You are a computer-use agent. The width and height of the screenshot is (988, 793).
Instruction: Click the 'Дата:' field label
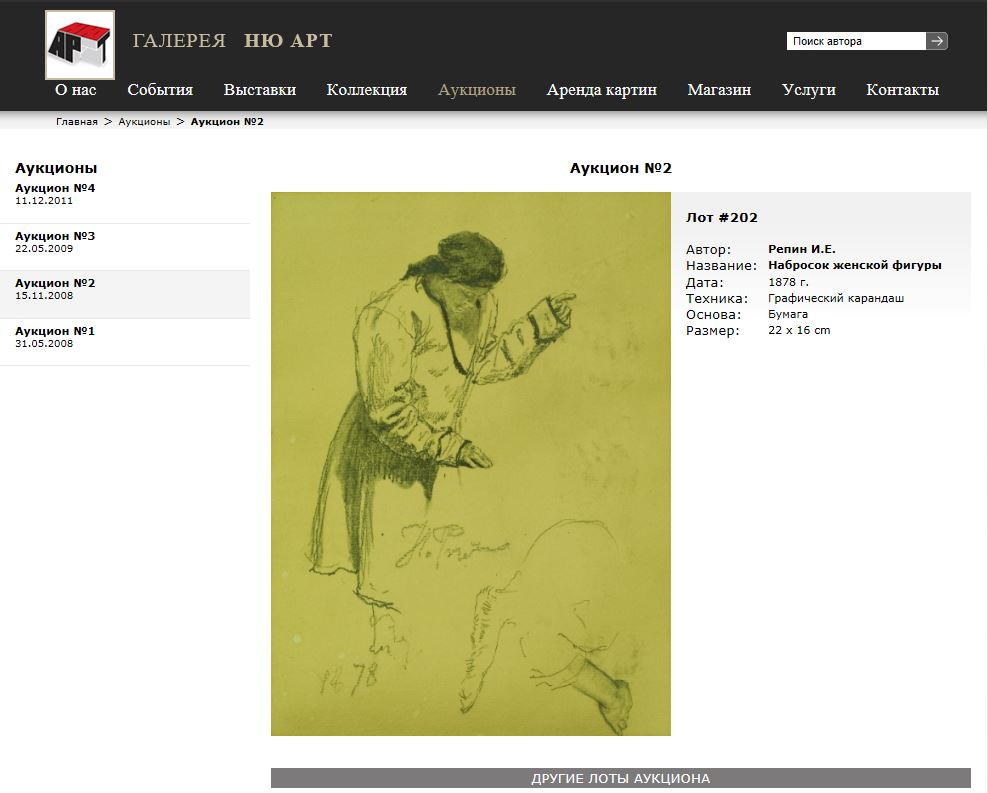(704, 282)
